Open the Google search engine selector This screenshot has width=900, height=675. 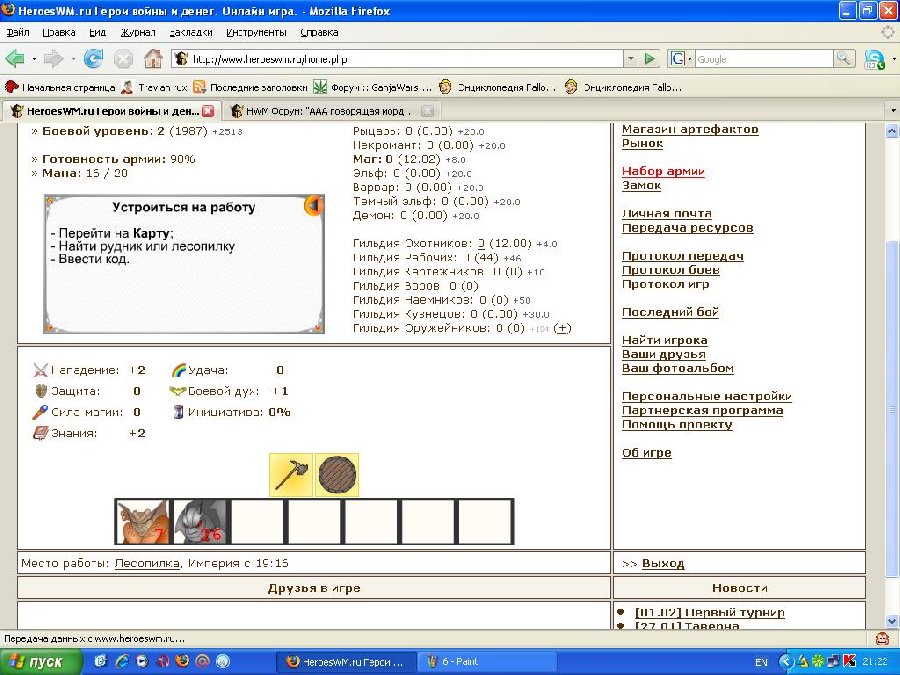(x=681, y=59)
